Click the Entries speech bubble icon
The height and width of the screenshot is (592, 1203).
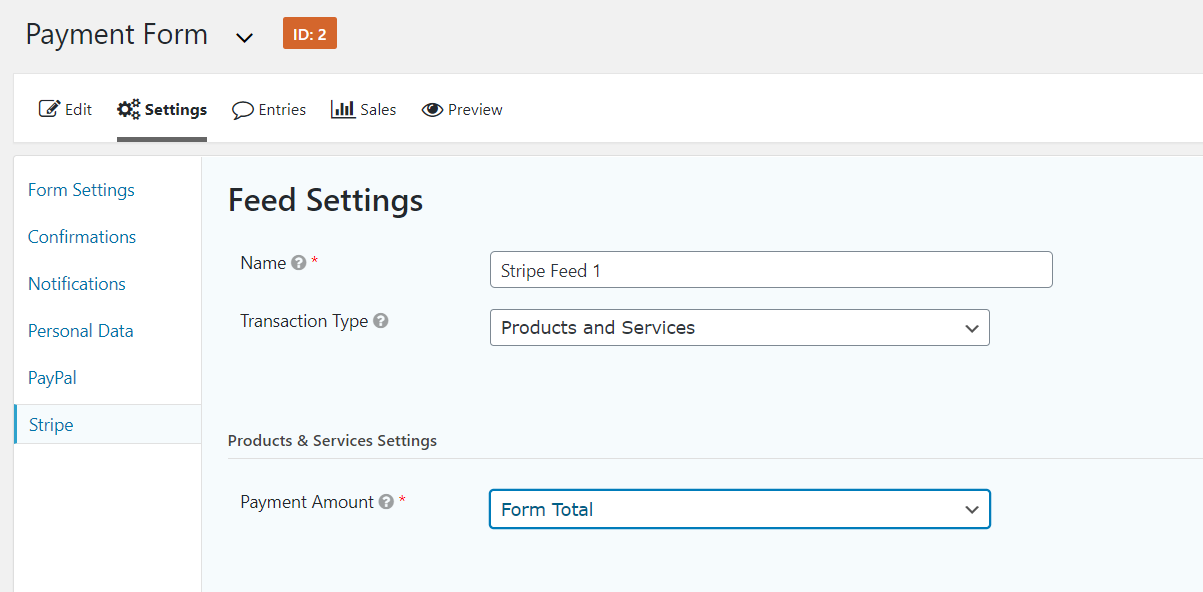tap(242, 110)
